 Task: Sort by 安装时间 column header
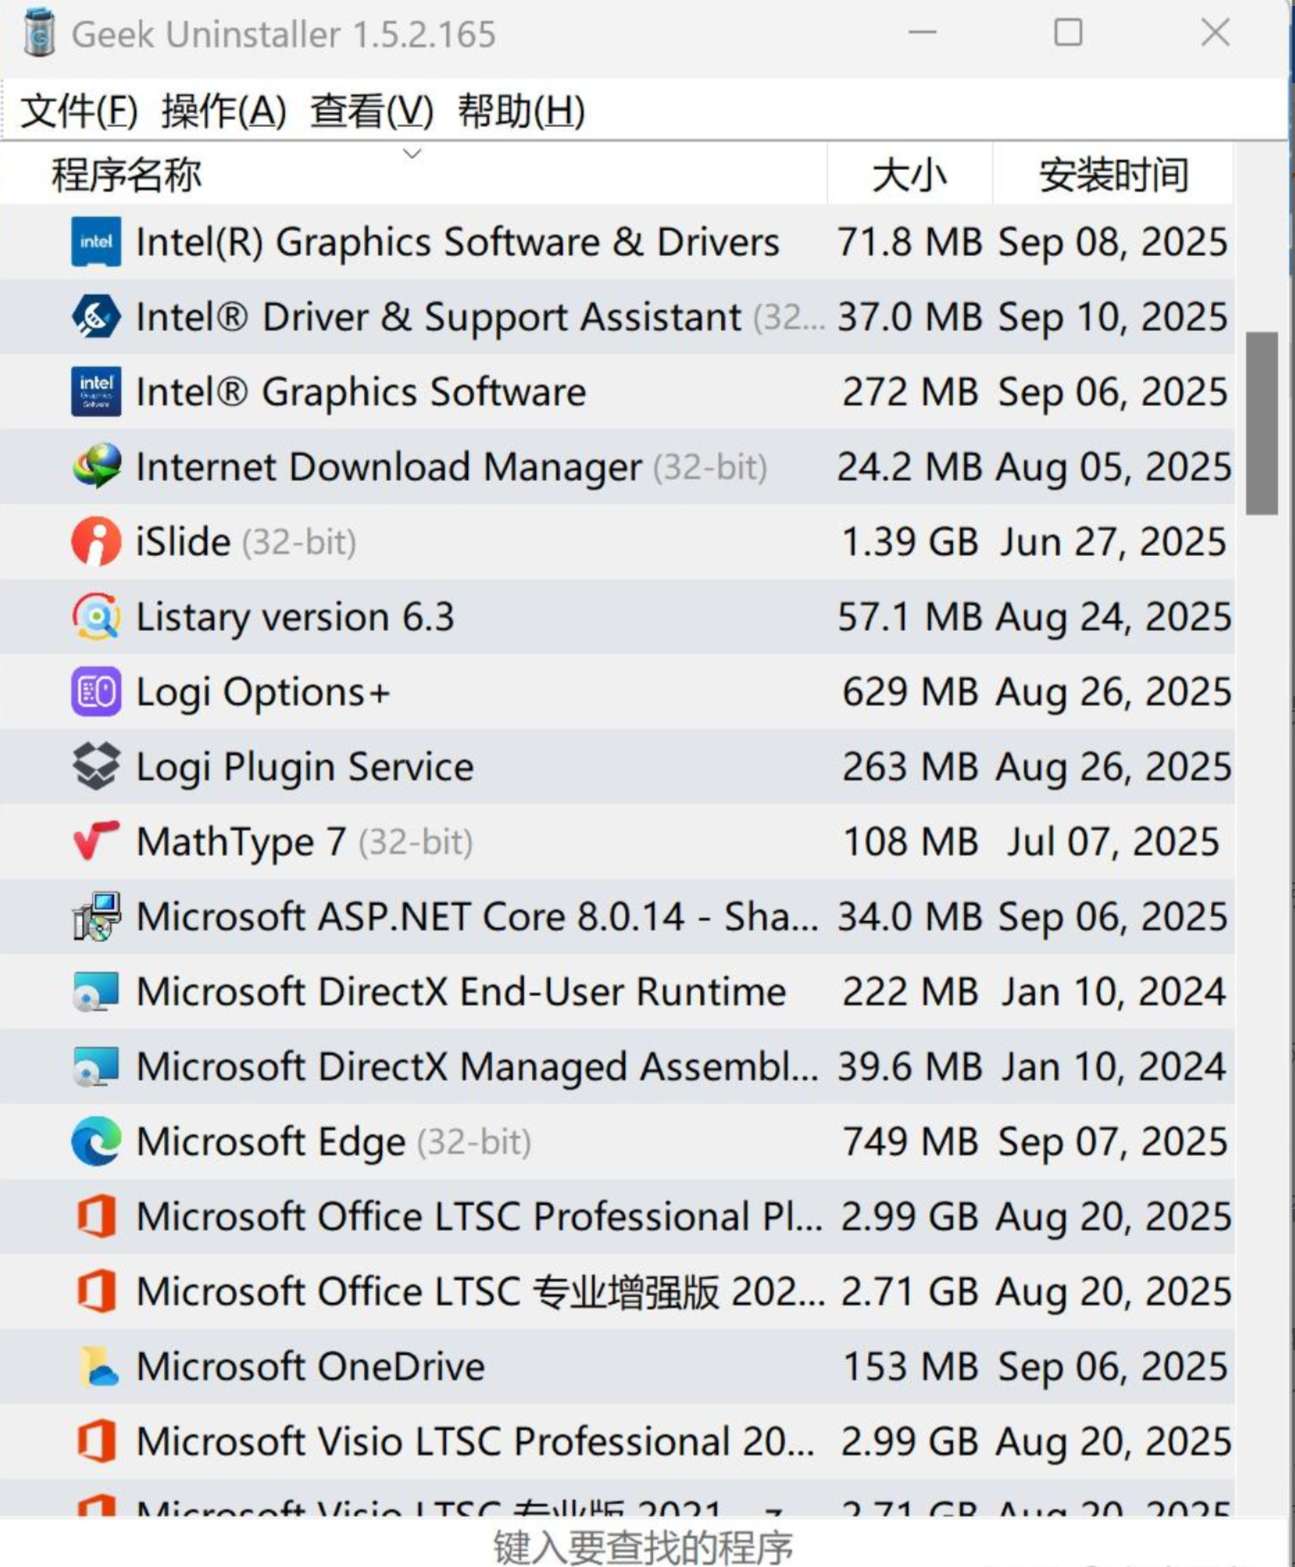click(x=1112, y=175)
